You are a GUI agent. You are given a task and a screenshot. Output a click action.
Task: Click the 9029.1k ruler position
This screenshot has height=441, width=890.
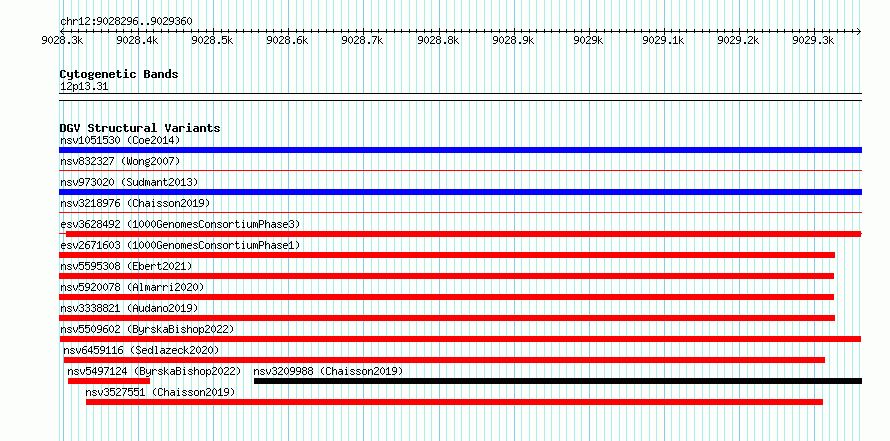(664, 40)
